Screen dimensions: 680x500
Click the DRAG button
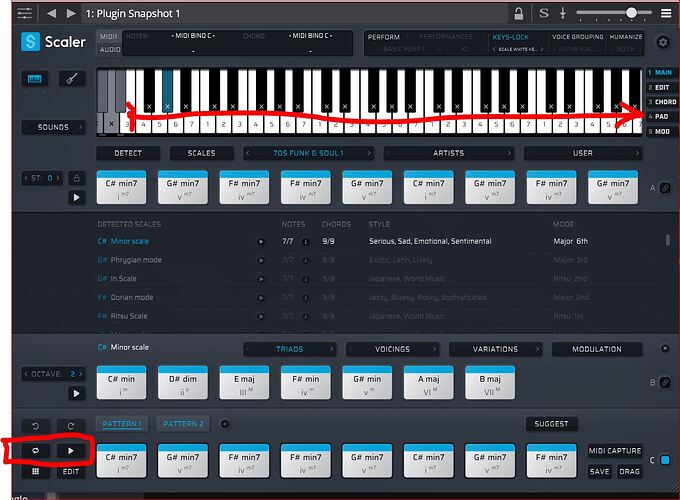[x=629, y=471]
